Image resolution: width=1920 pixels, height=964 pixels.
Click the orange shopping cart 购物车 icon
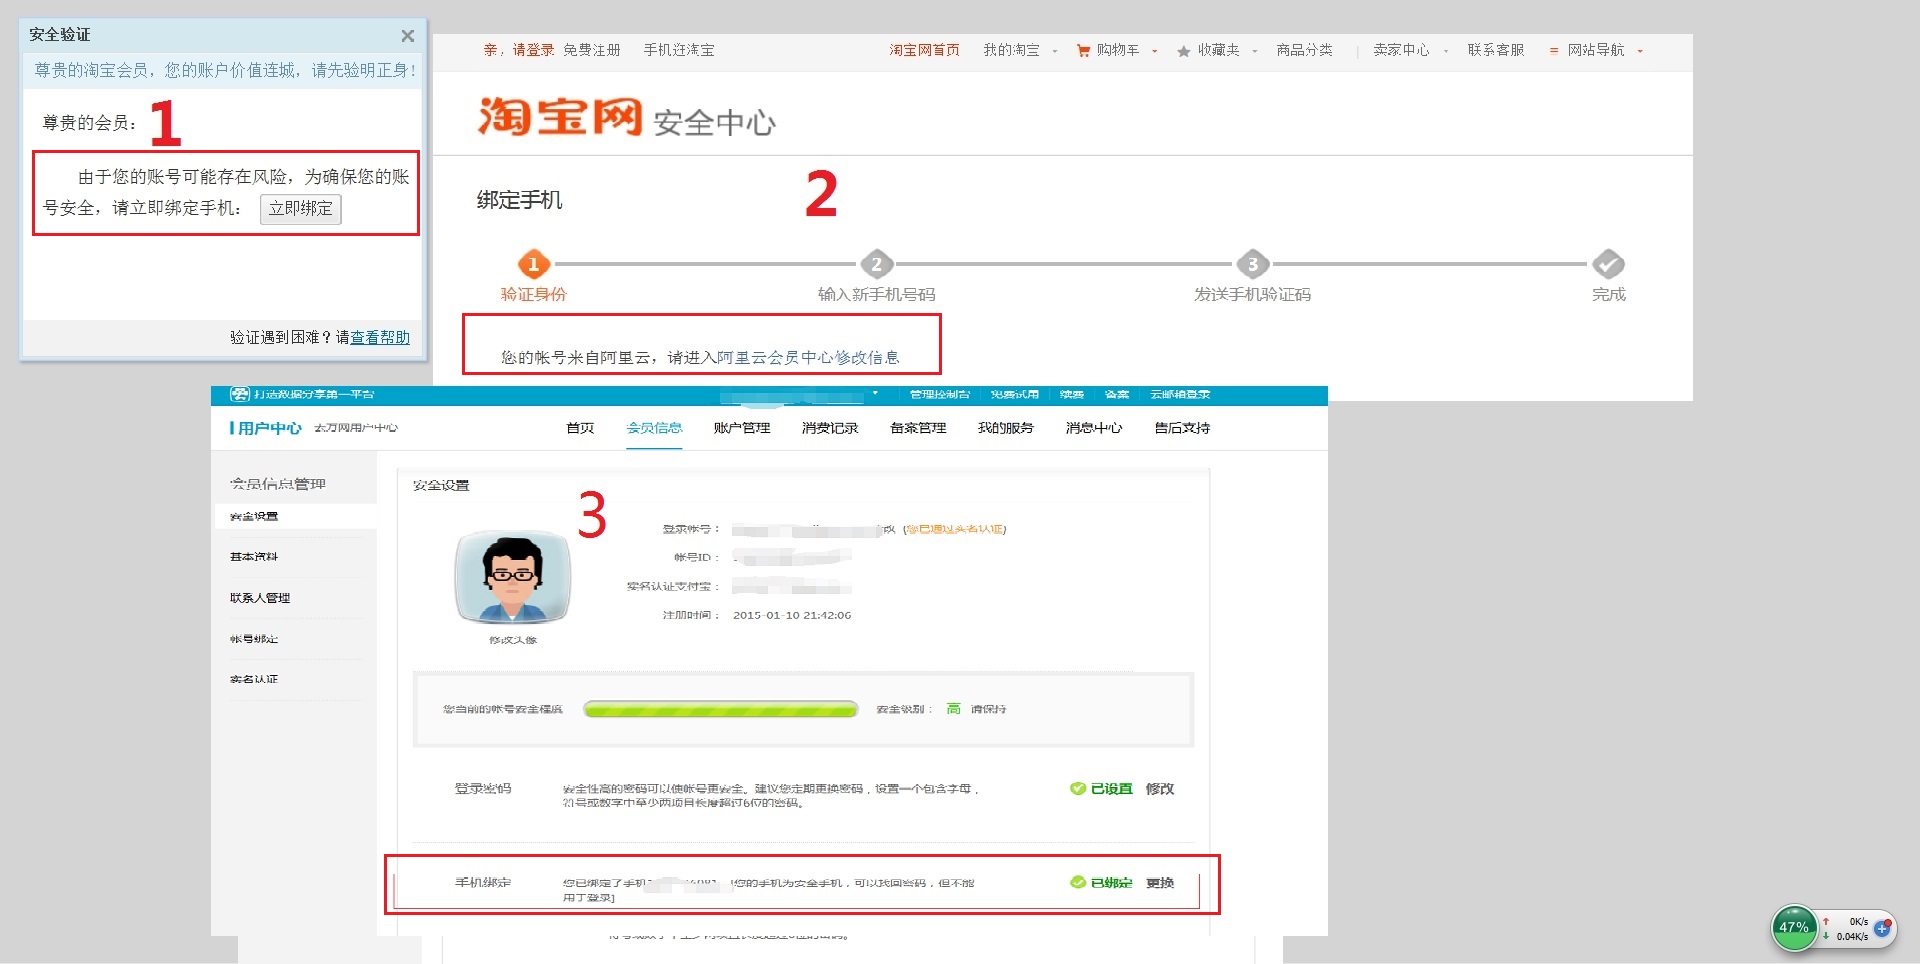point(1082,49)
